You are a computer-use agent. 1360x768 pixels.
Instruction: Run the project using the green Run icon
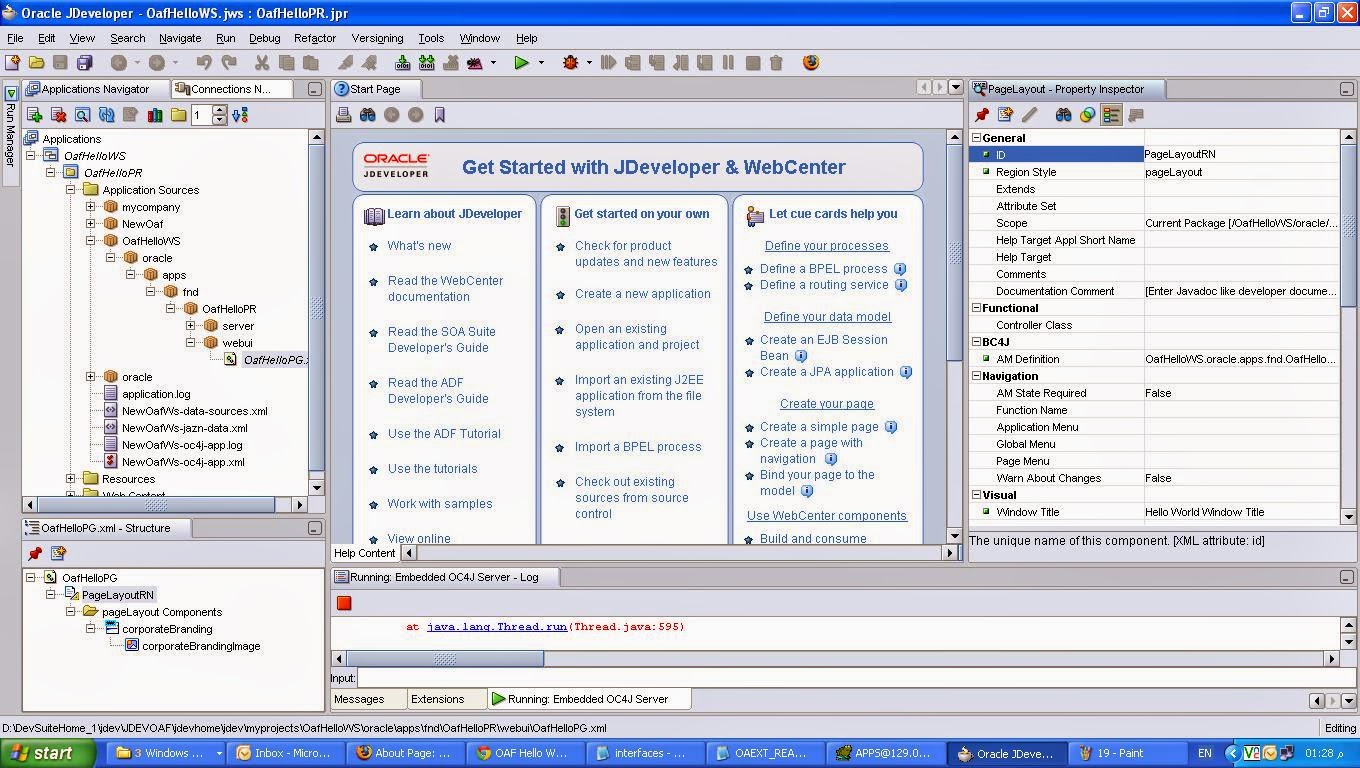click(520, 62)
